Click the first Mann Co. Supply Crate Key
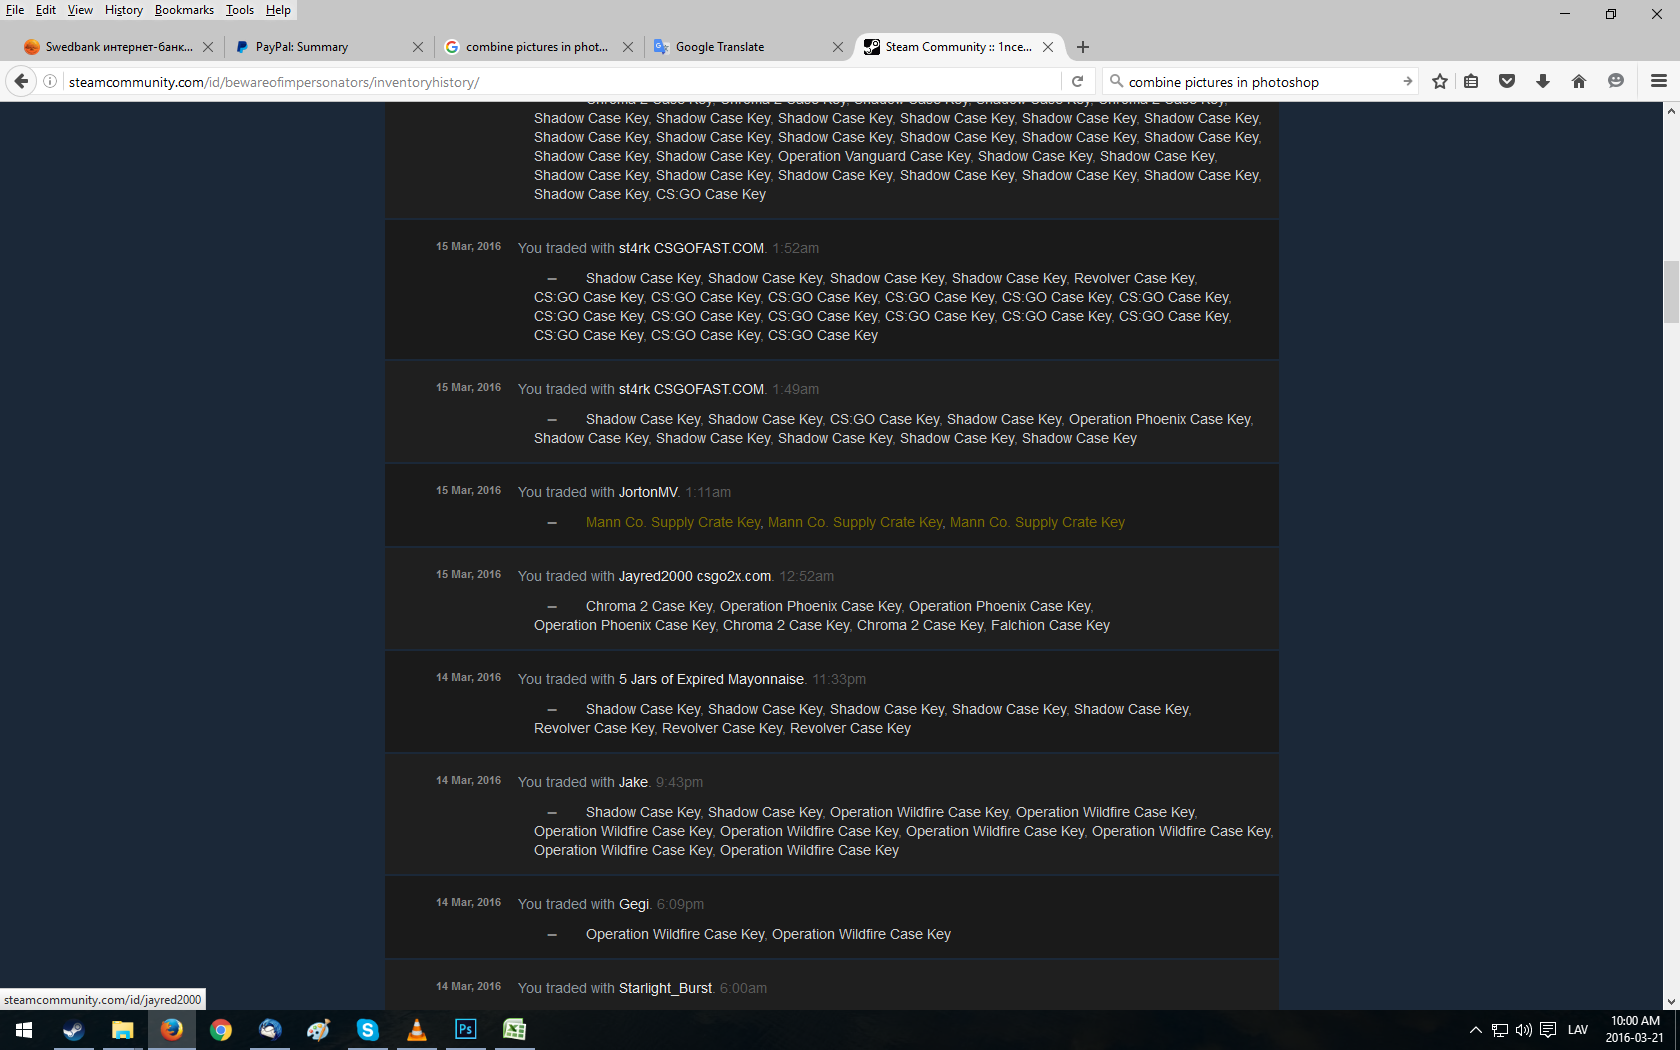This screenshot has height=1050, width=1680. [x=673, y=522]
